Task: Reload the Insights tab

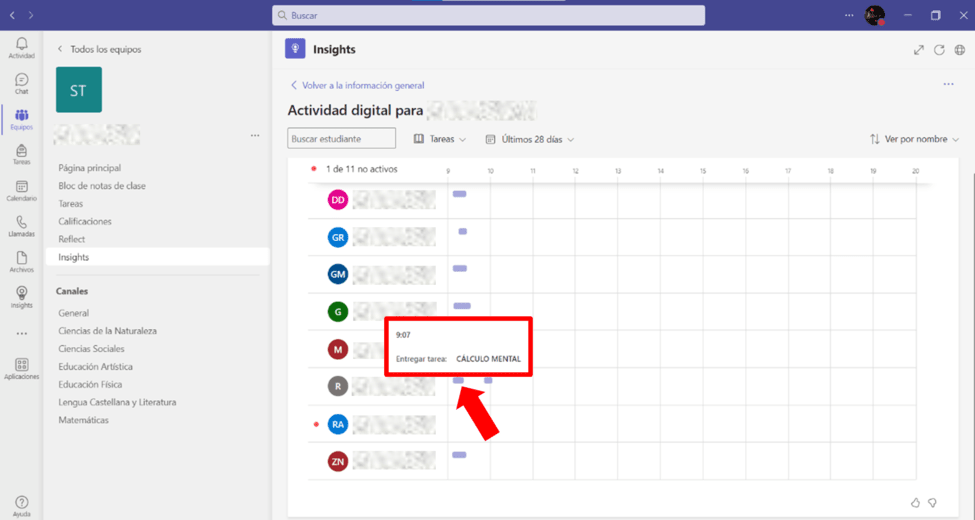Action: 939,50
